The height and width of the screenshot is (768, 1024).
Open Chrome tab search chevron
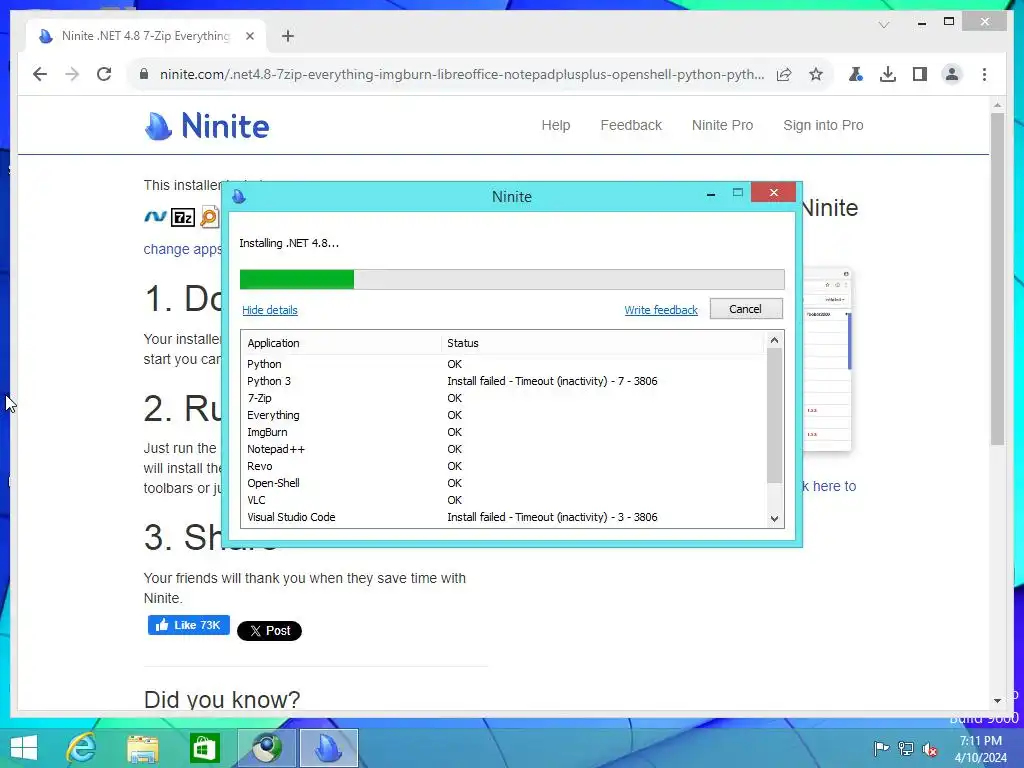[x=884, y=25]
